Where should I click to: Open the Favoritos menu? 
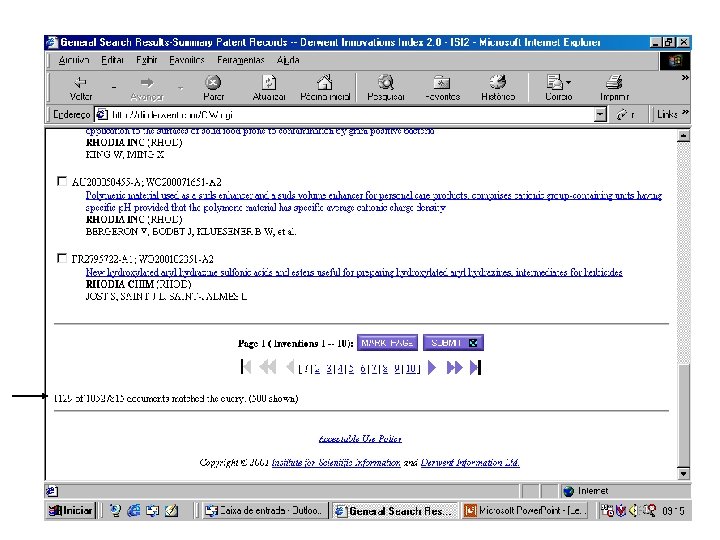(186, 60)
